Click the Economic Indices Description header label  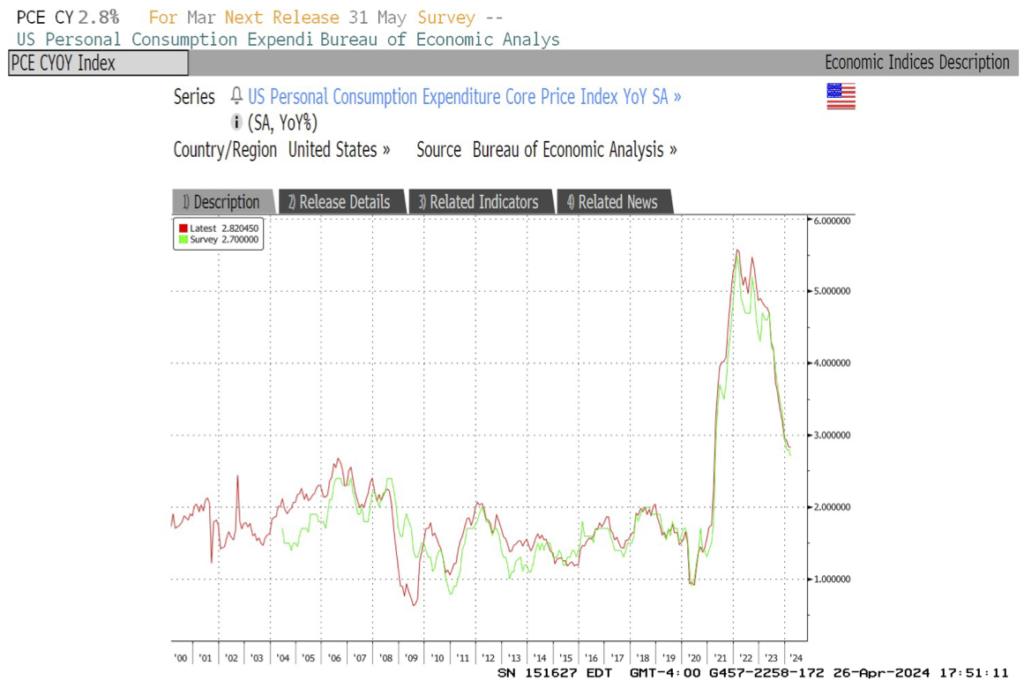click(916, 63)
